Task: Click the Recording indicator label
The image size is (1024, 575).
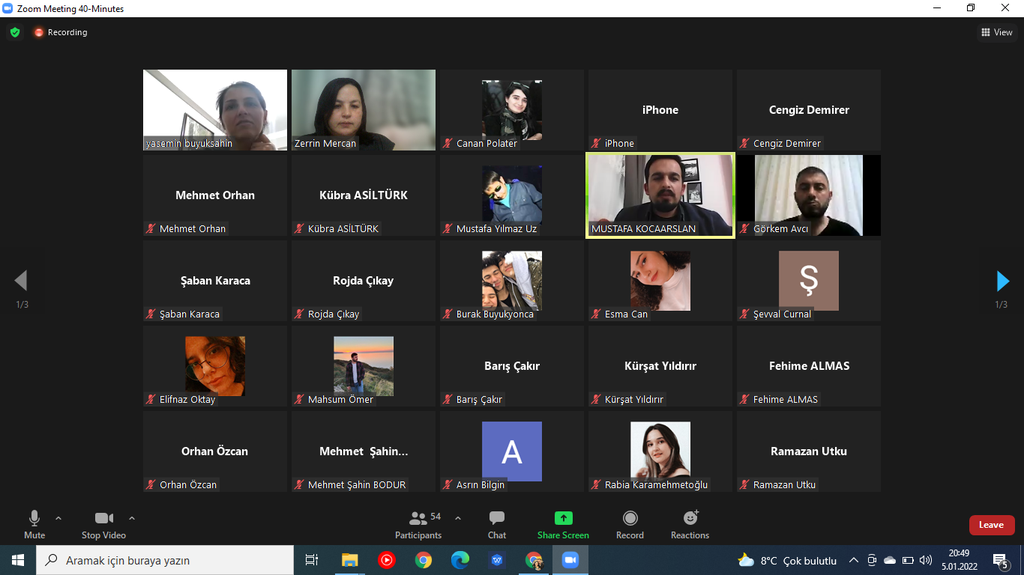Action: 61,32
